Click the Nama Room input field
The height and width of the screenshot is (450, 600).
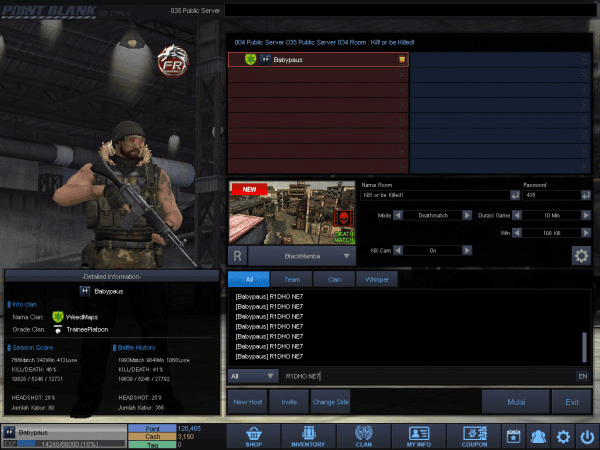435,195
